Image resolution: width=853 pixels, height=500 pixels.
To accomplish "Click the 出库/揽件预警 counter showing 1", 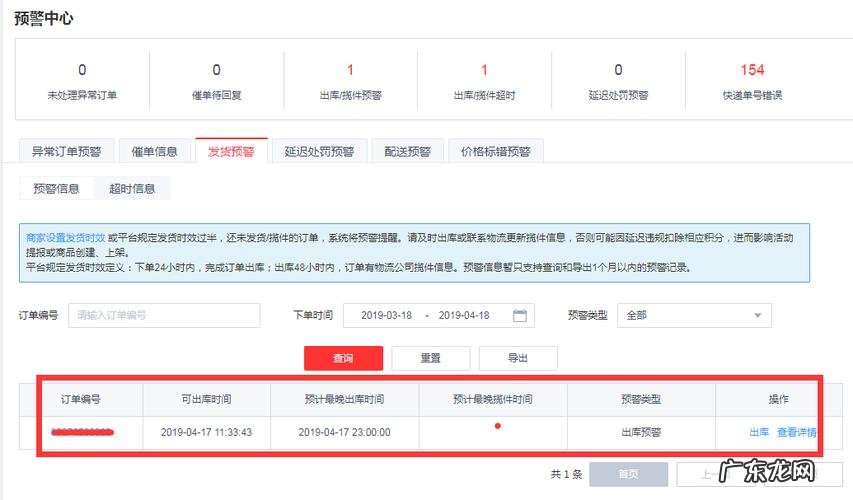I will coord(350,71).
